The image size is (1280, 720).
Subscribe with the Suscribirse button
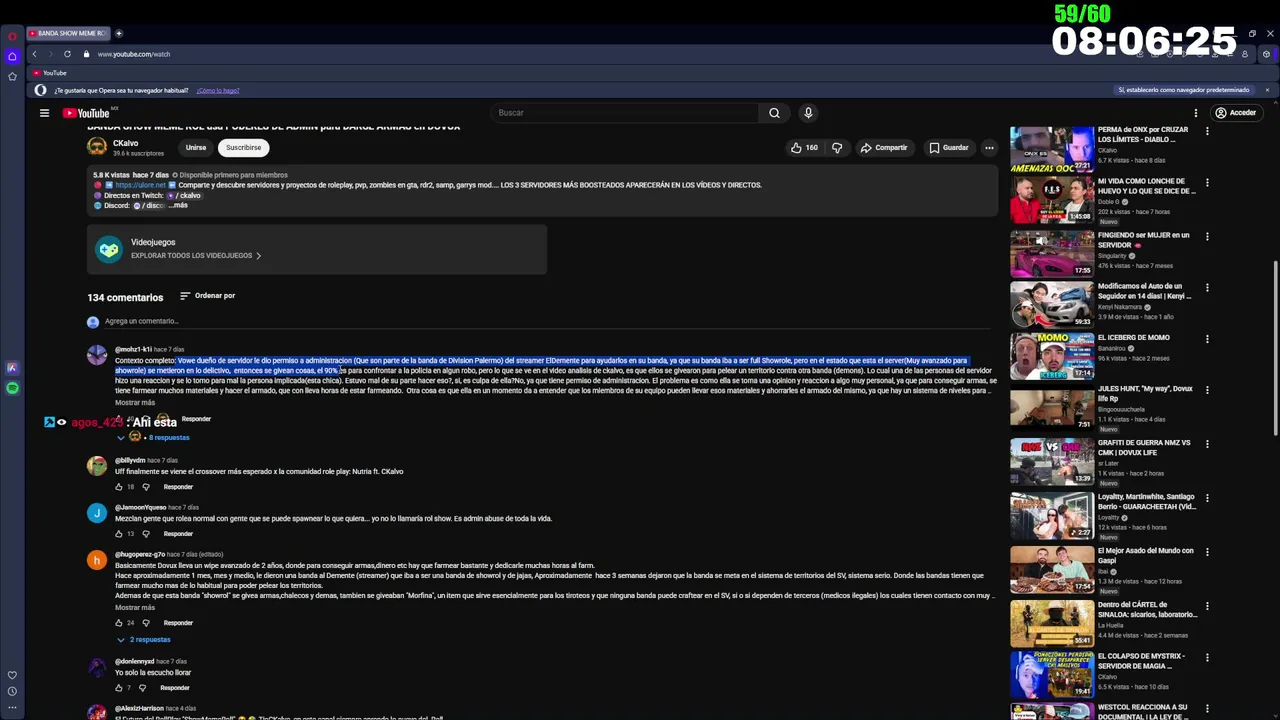[243, 148]
